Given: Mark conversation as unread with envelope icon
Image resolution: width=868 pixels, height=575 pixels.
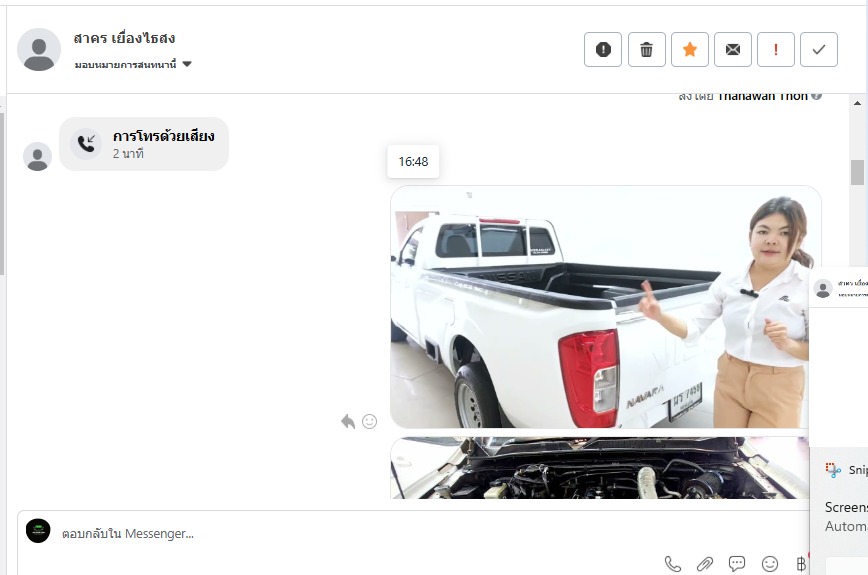Looking at the screenshot, I should (733, 50).
